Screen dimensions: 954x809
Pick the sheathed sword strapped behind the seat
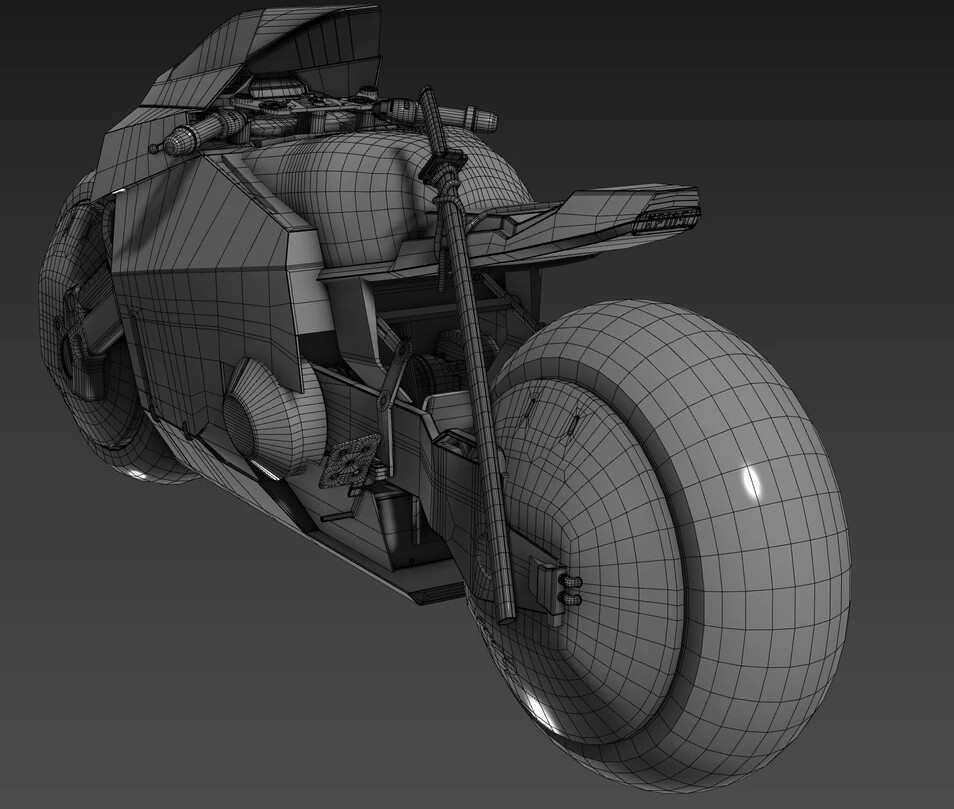tap(467, 353)
